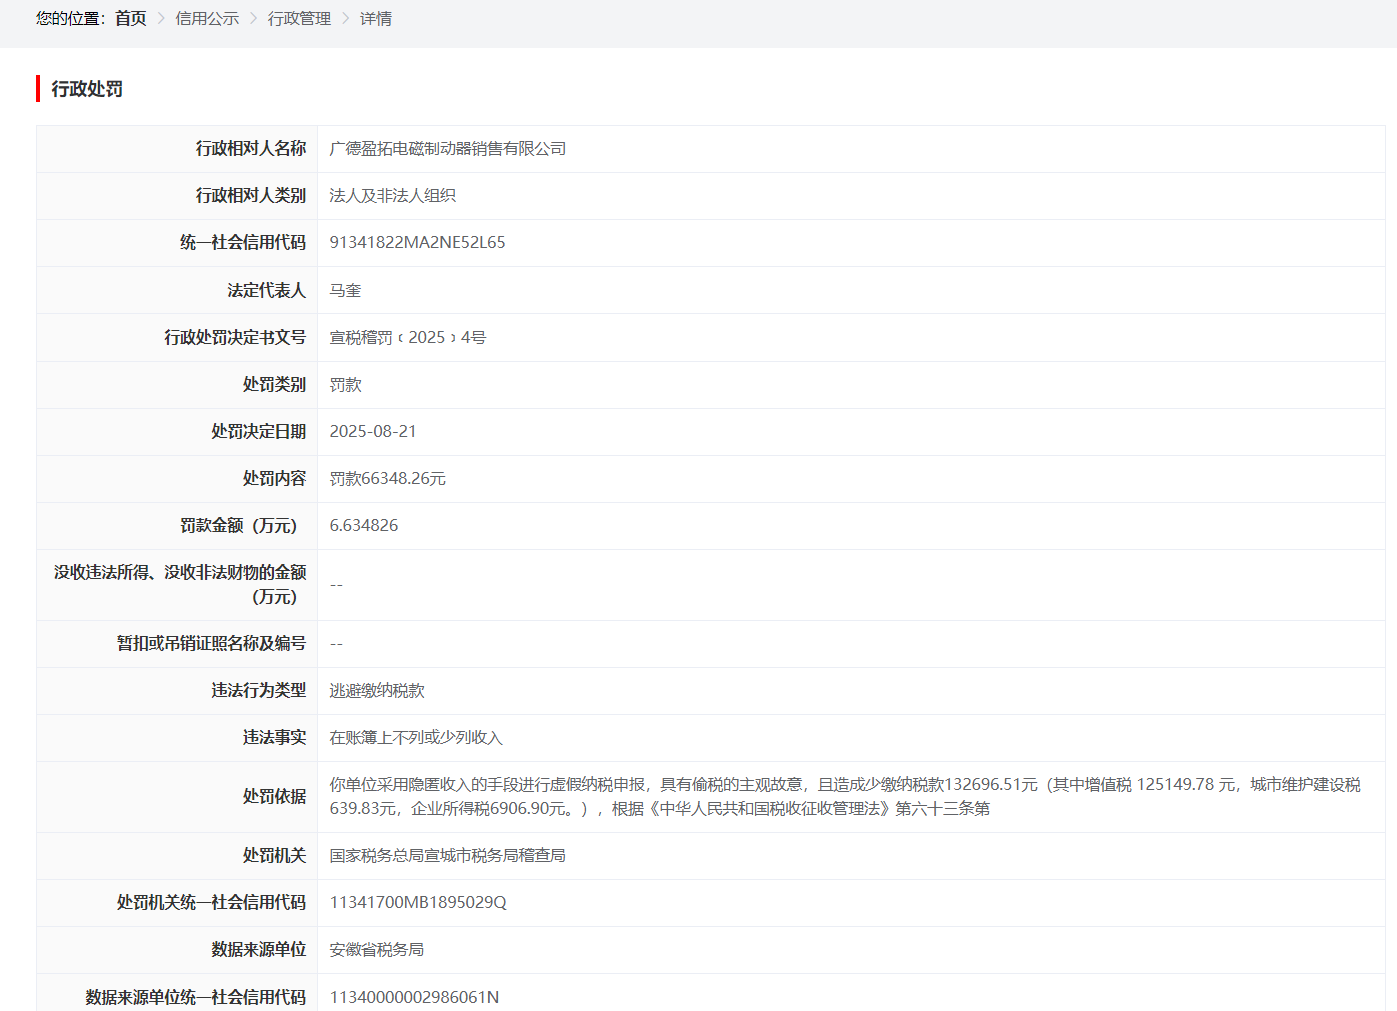This screenshot has width=1397, height=1011.
Task: Click the 统一社会信用代码 label
Action: [243, 243]
